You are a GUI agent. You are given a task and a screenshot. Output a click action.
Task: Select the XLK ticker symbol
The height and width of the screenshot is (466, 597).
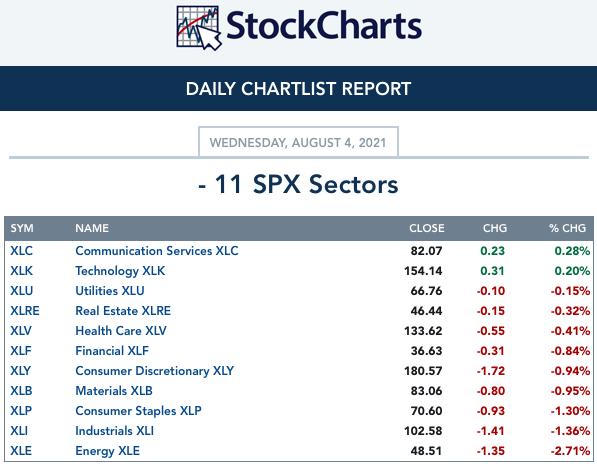[21, 271]
